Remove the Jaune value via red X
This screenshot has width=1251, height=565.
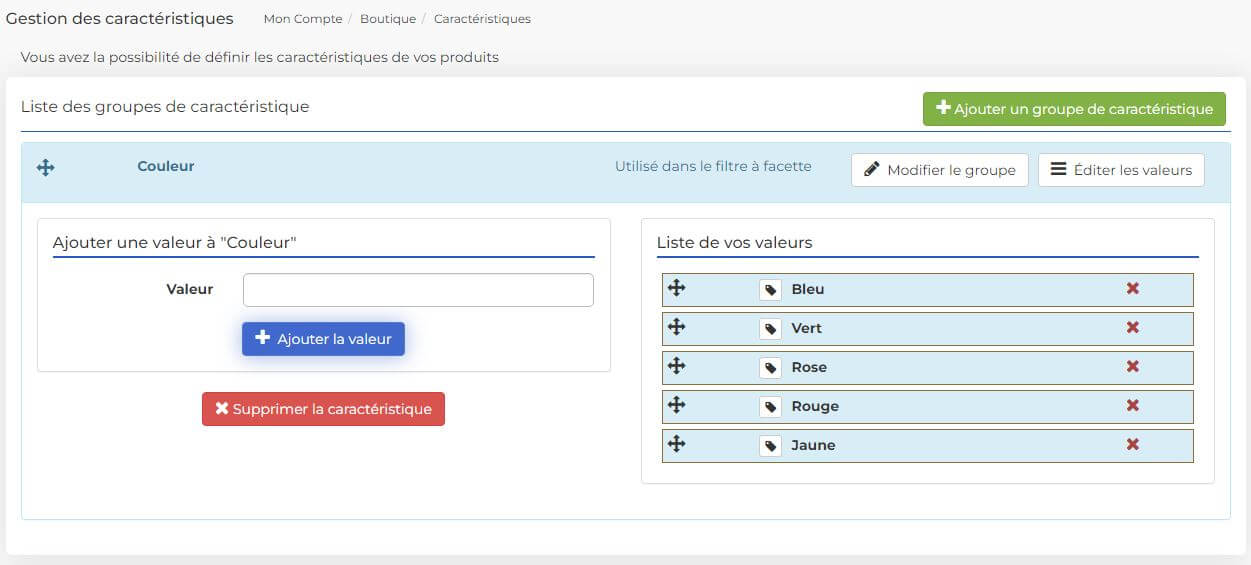point(1133,444)
